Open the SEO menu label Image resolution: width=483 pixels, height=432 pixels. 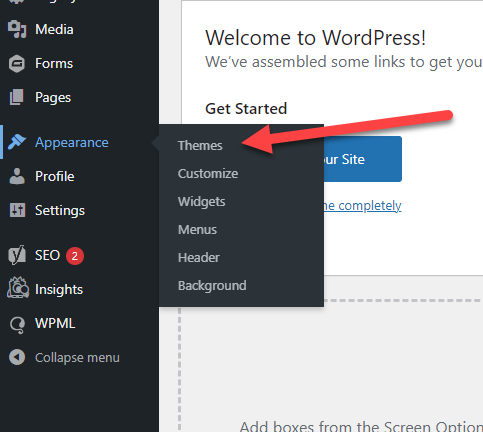pos(47,255)
